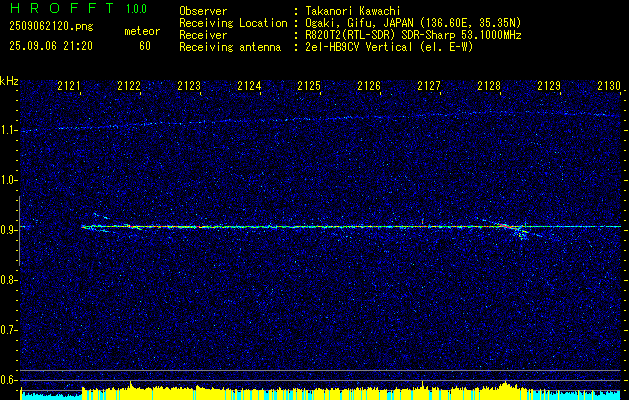Click the 2123 time axis label
Screen dimensions: 629x400
point(189,86)
